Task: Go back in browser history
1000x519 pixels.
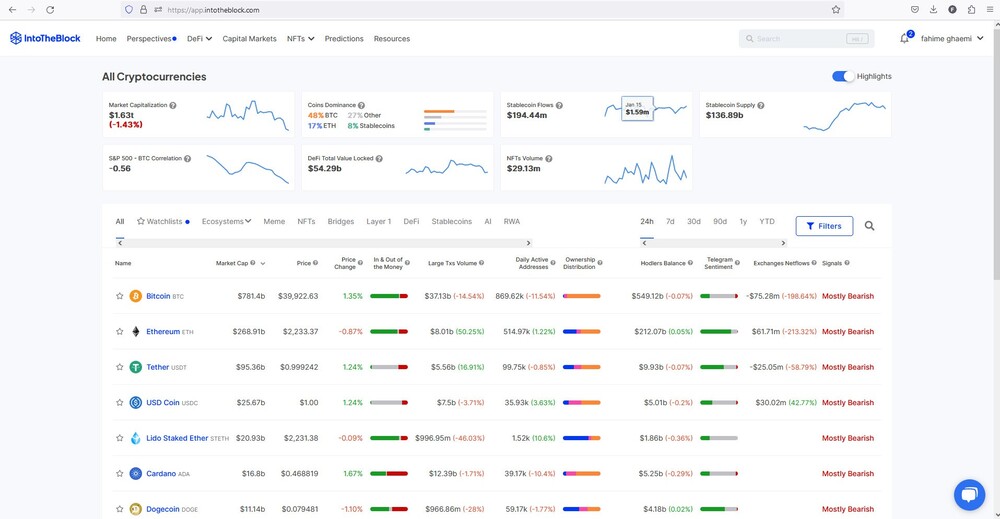Action: [x=12, y=10]
